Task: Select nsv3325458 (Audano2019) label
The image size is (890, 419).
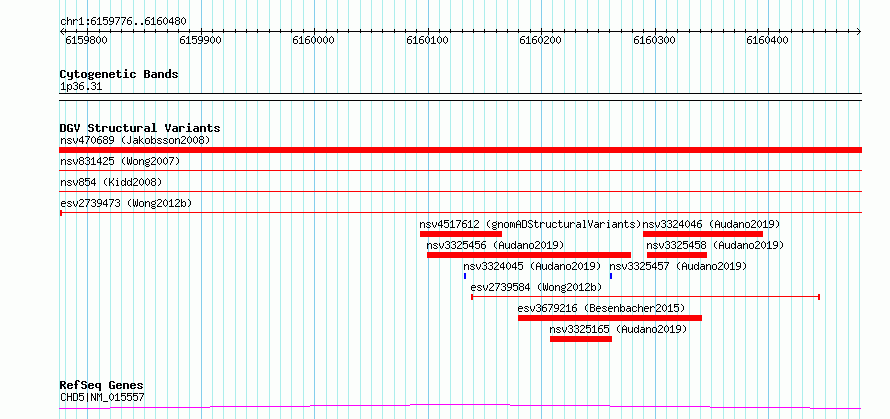Action: [715, 245]
